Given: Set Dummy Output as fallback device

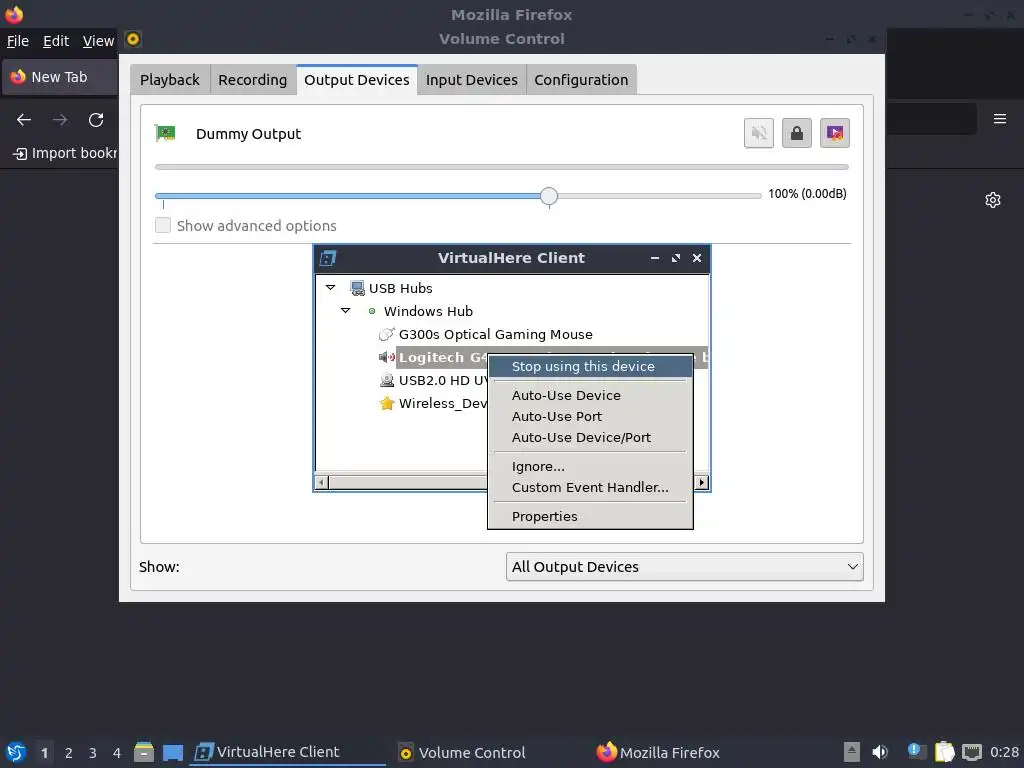Looking at the screenshot, I should 835,133.
